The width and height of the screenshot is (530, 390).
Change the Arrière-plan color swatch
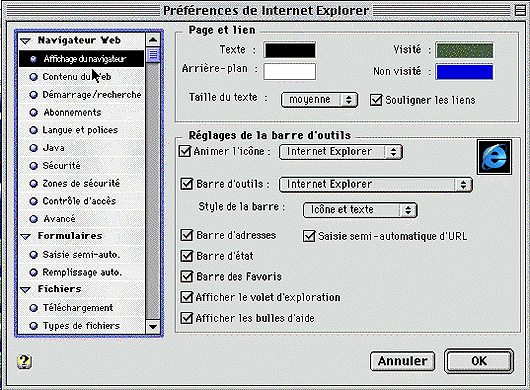pyautogui.click(x=290, y=71)
